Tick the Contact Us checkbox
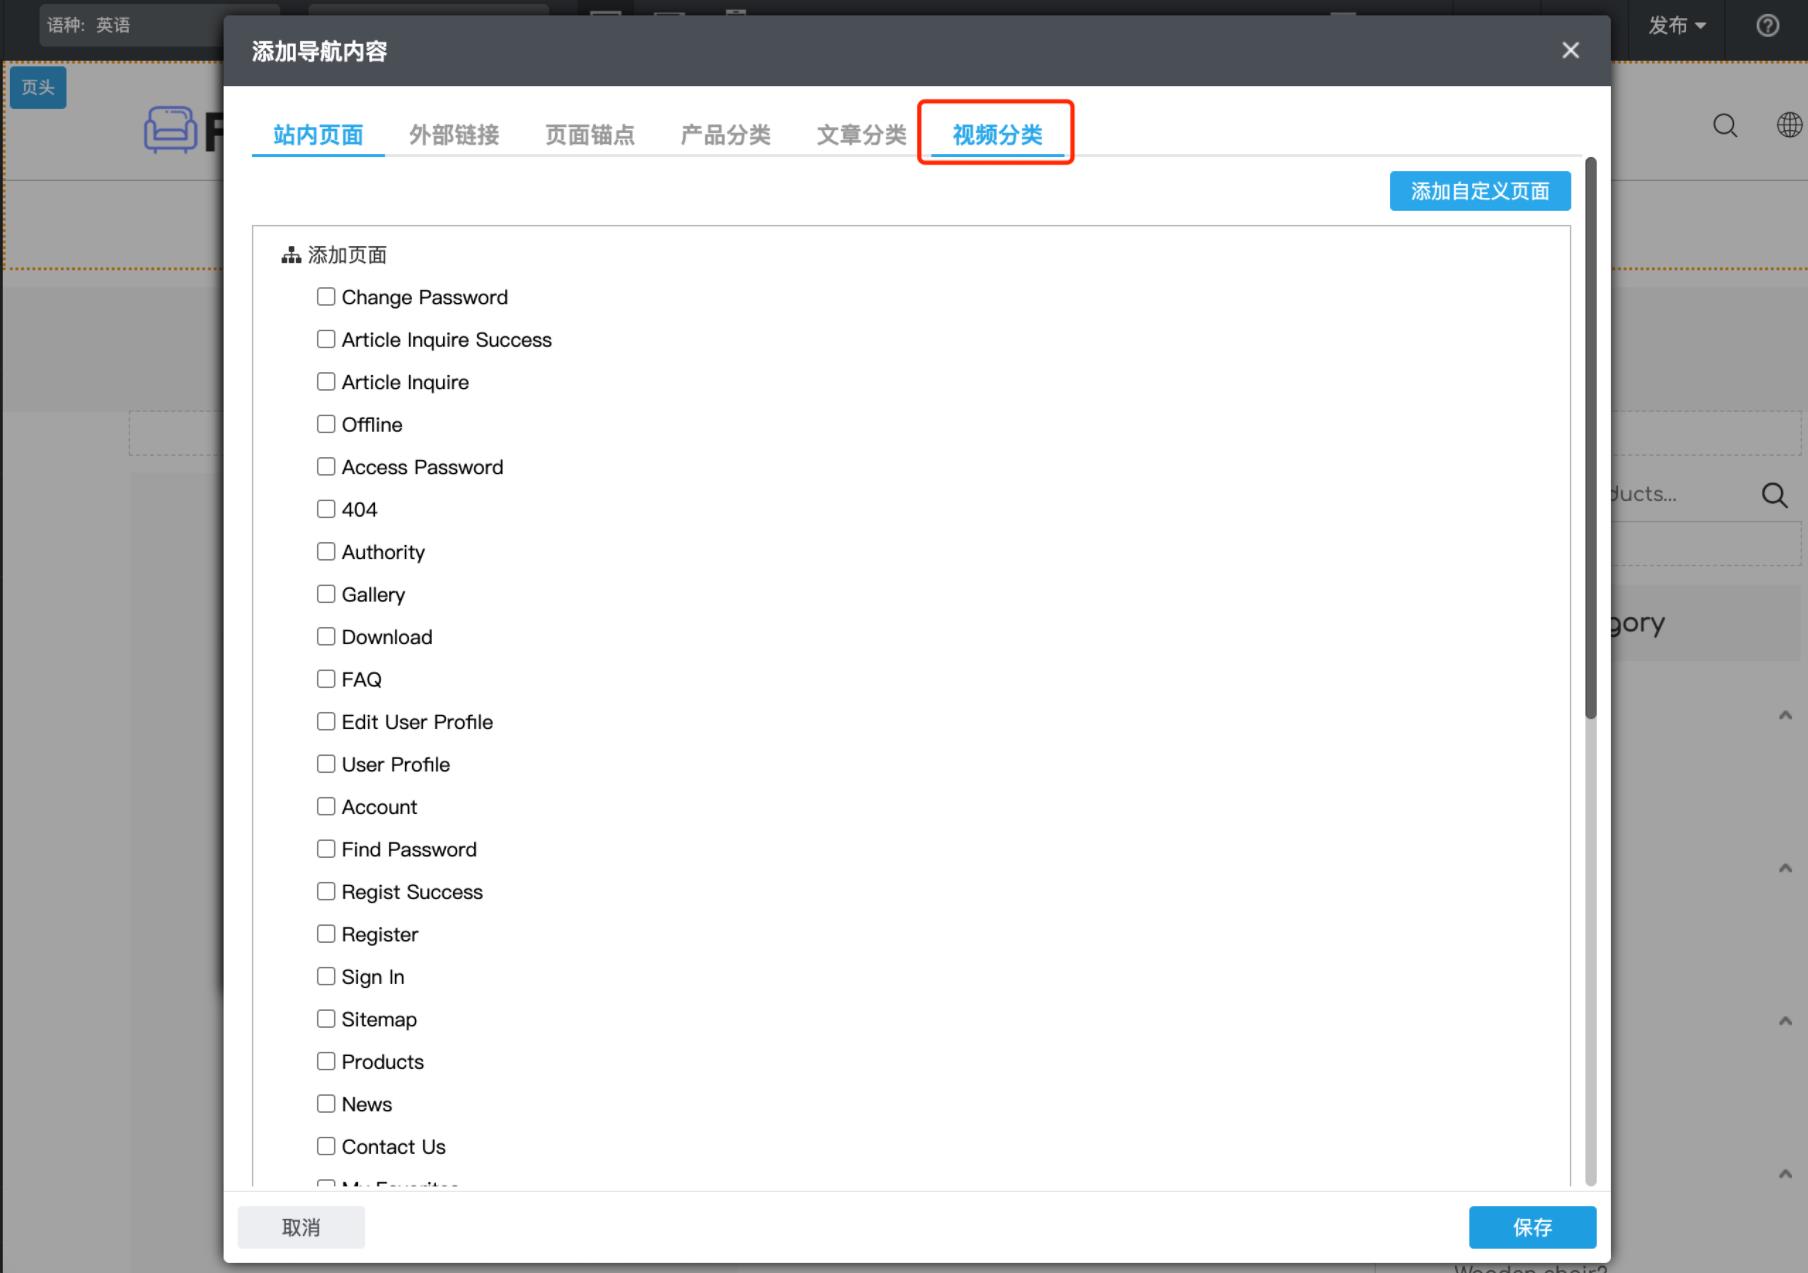The height and width of the screenshot is (1273, 1808). (325, 1145)
